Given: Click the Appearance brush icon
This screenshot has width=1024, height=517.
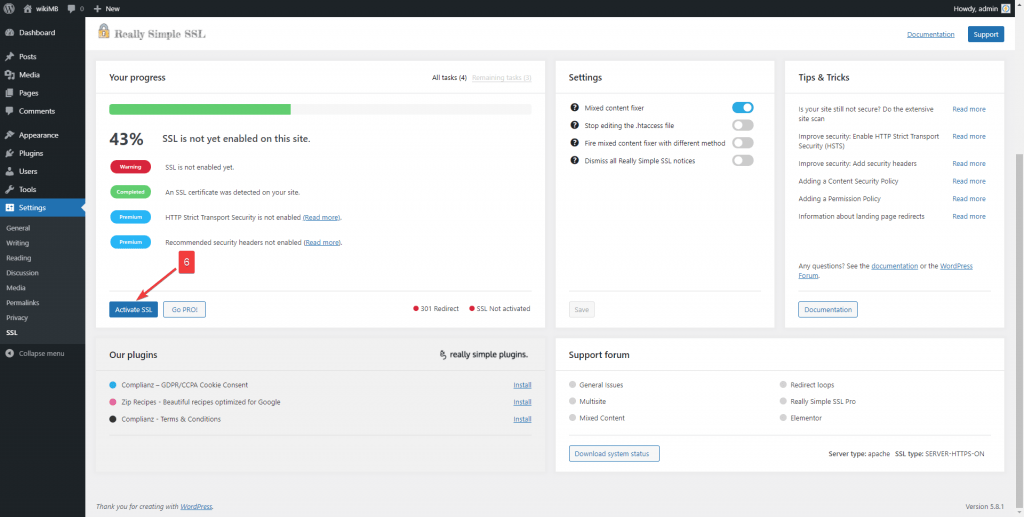Looking at the screenshot, I should pos(9,135).
